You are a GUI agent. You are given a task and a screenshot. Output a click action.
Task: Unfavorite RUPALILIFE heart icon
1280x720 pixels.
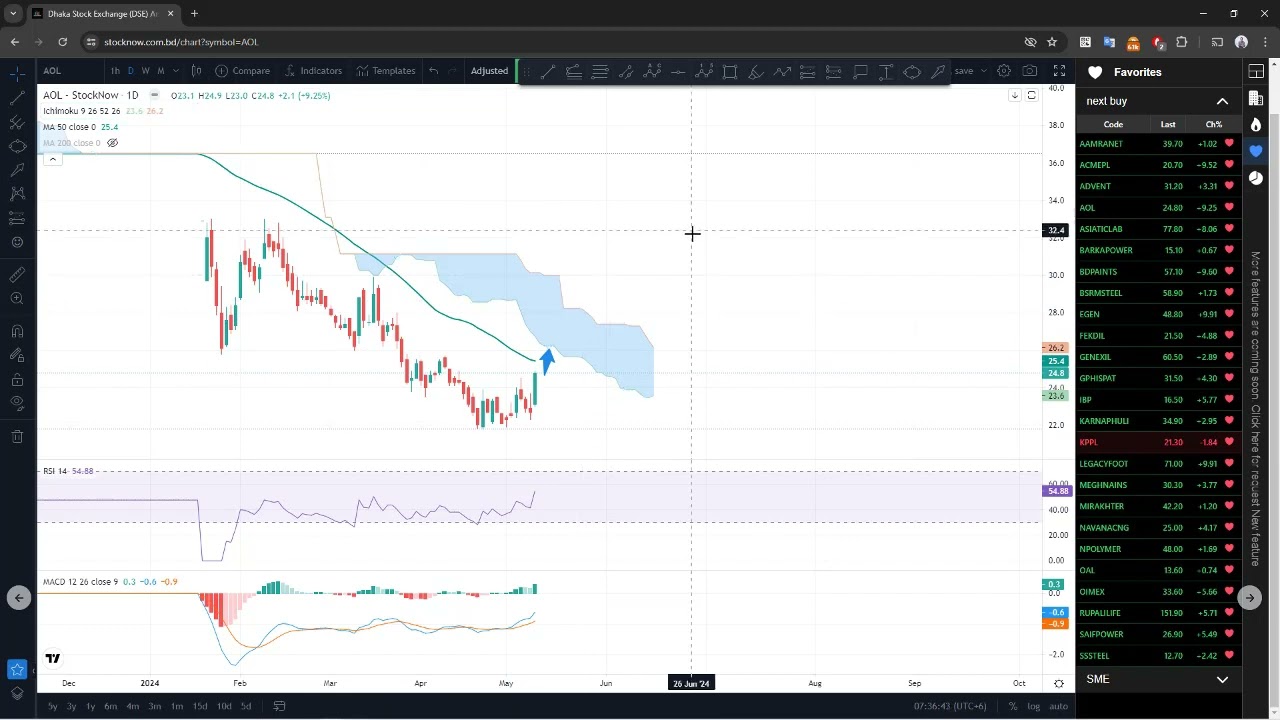pyautogui.click(x=1229, y=613)
